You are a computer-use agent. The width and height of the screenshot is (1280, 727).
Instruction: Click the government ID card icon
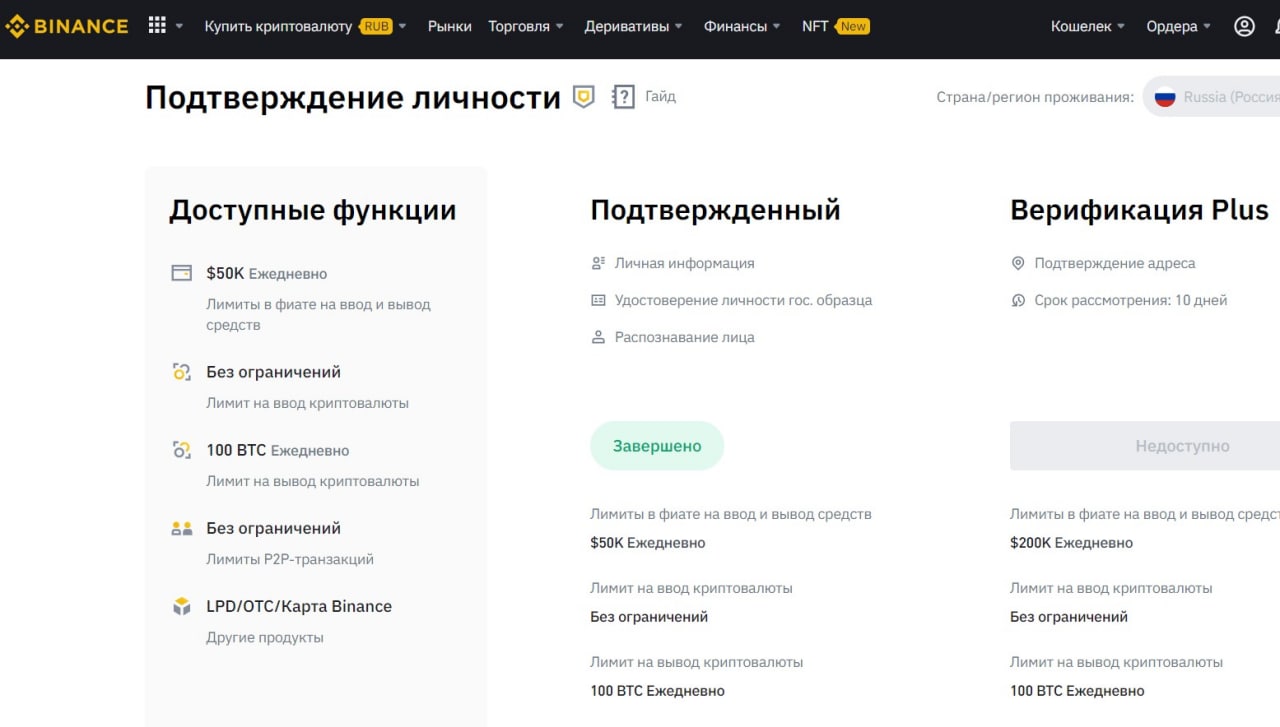(598, 300)
